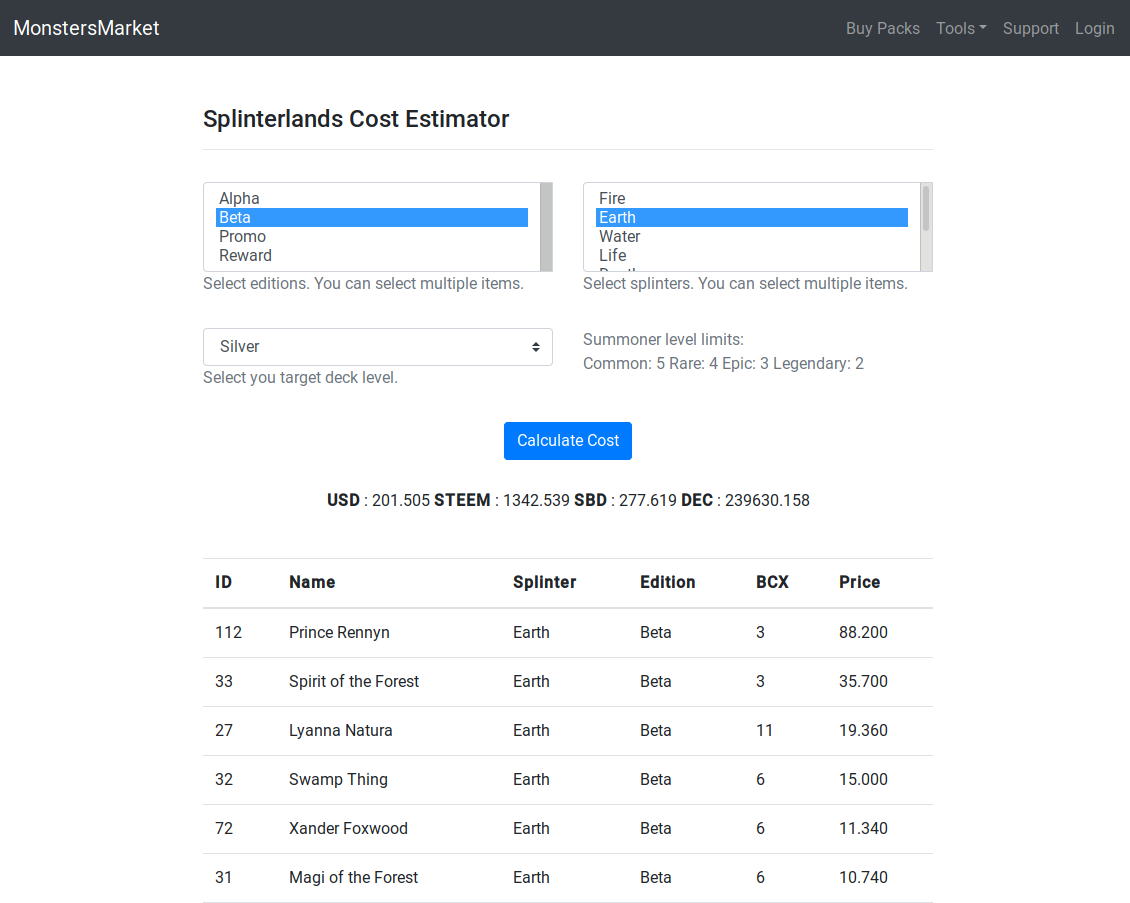Viewport: 1130px width, 903px height.
Task: Click the Calculate Cost button
Action: click(568, 441)
